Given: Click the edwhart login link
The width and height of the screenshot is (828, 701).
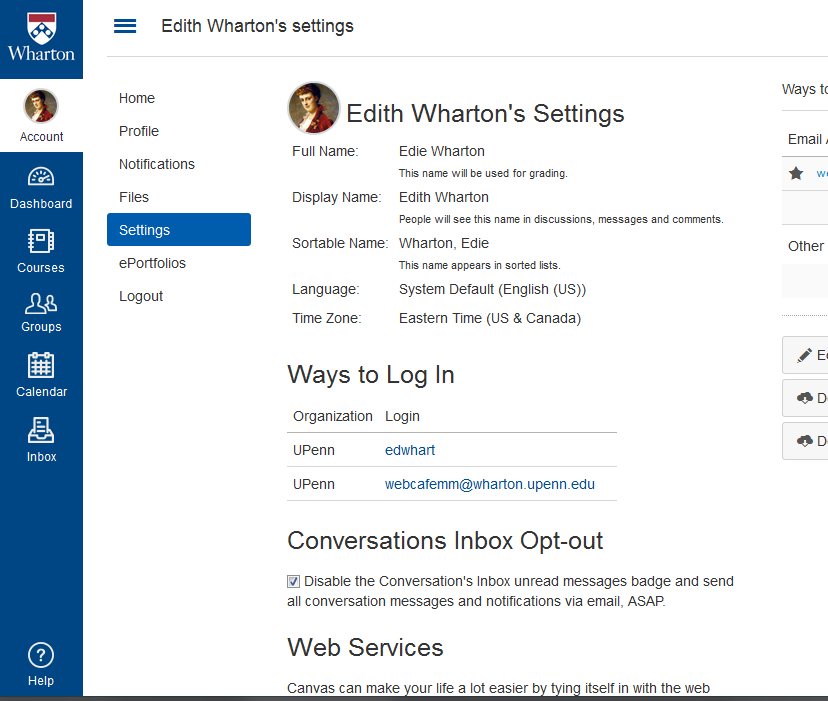Looking at the screenshot, I should pos(410,450).
